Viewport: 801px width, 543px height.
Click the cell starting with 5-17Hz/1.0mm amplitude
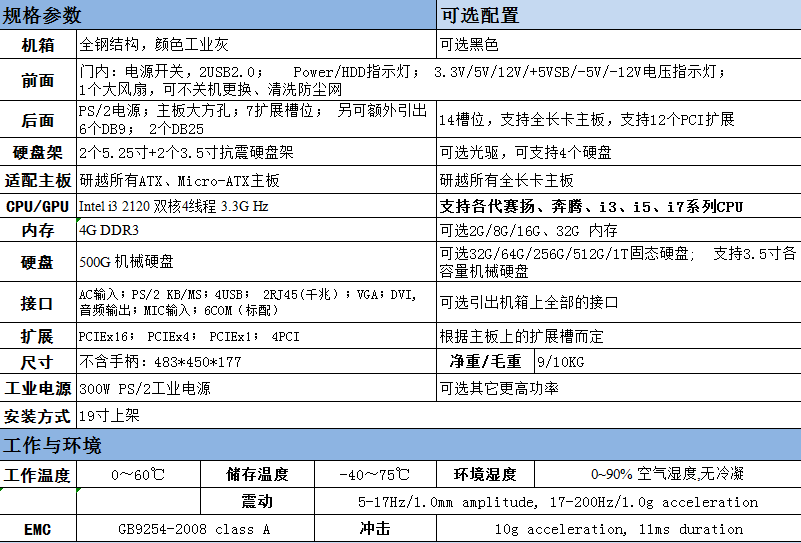(558, 501)
